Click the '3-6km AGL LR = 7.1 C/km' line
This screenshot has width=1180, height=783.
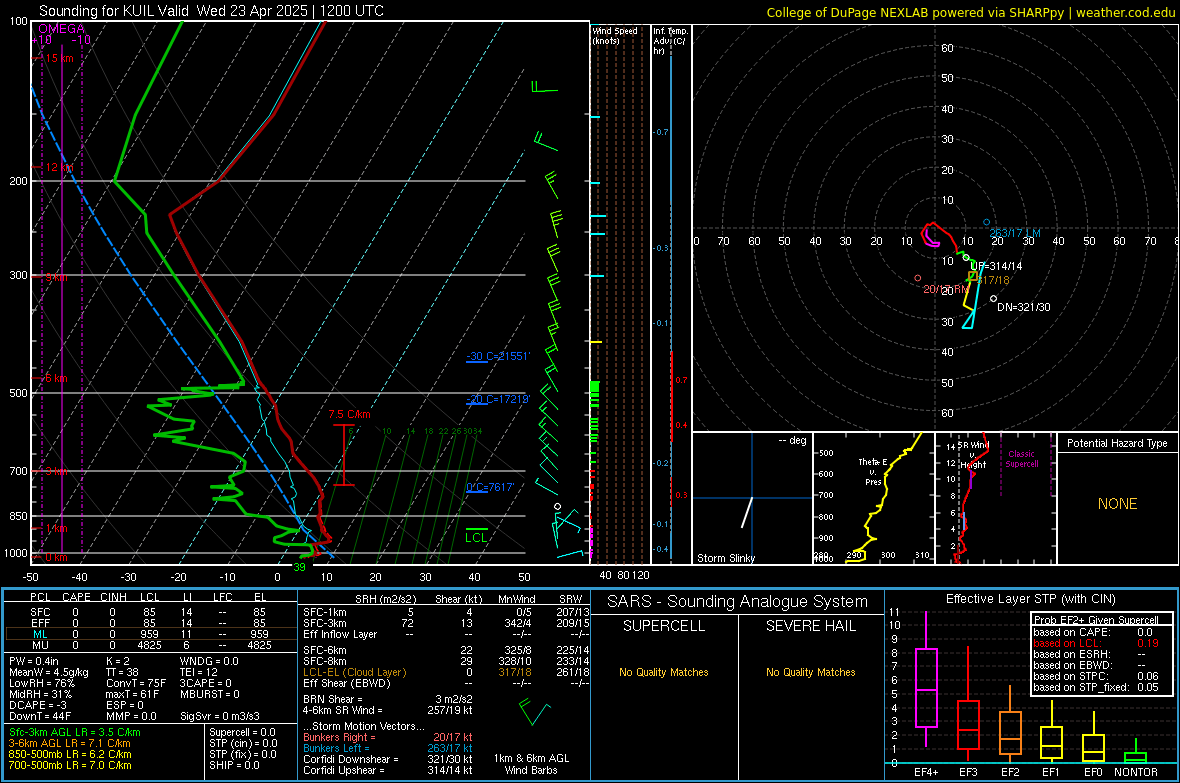pyautogui.click(x=69, y=743)
